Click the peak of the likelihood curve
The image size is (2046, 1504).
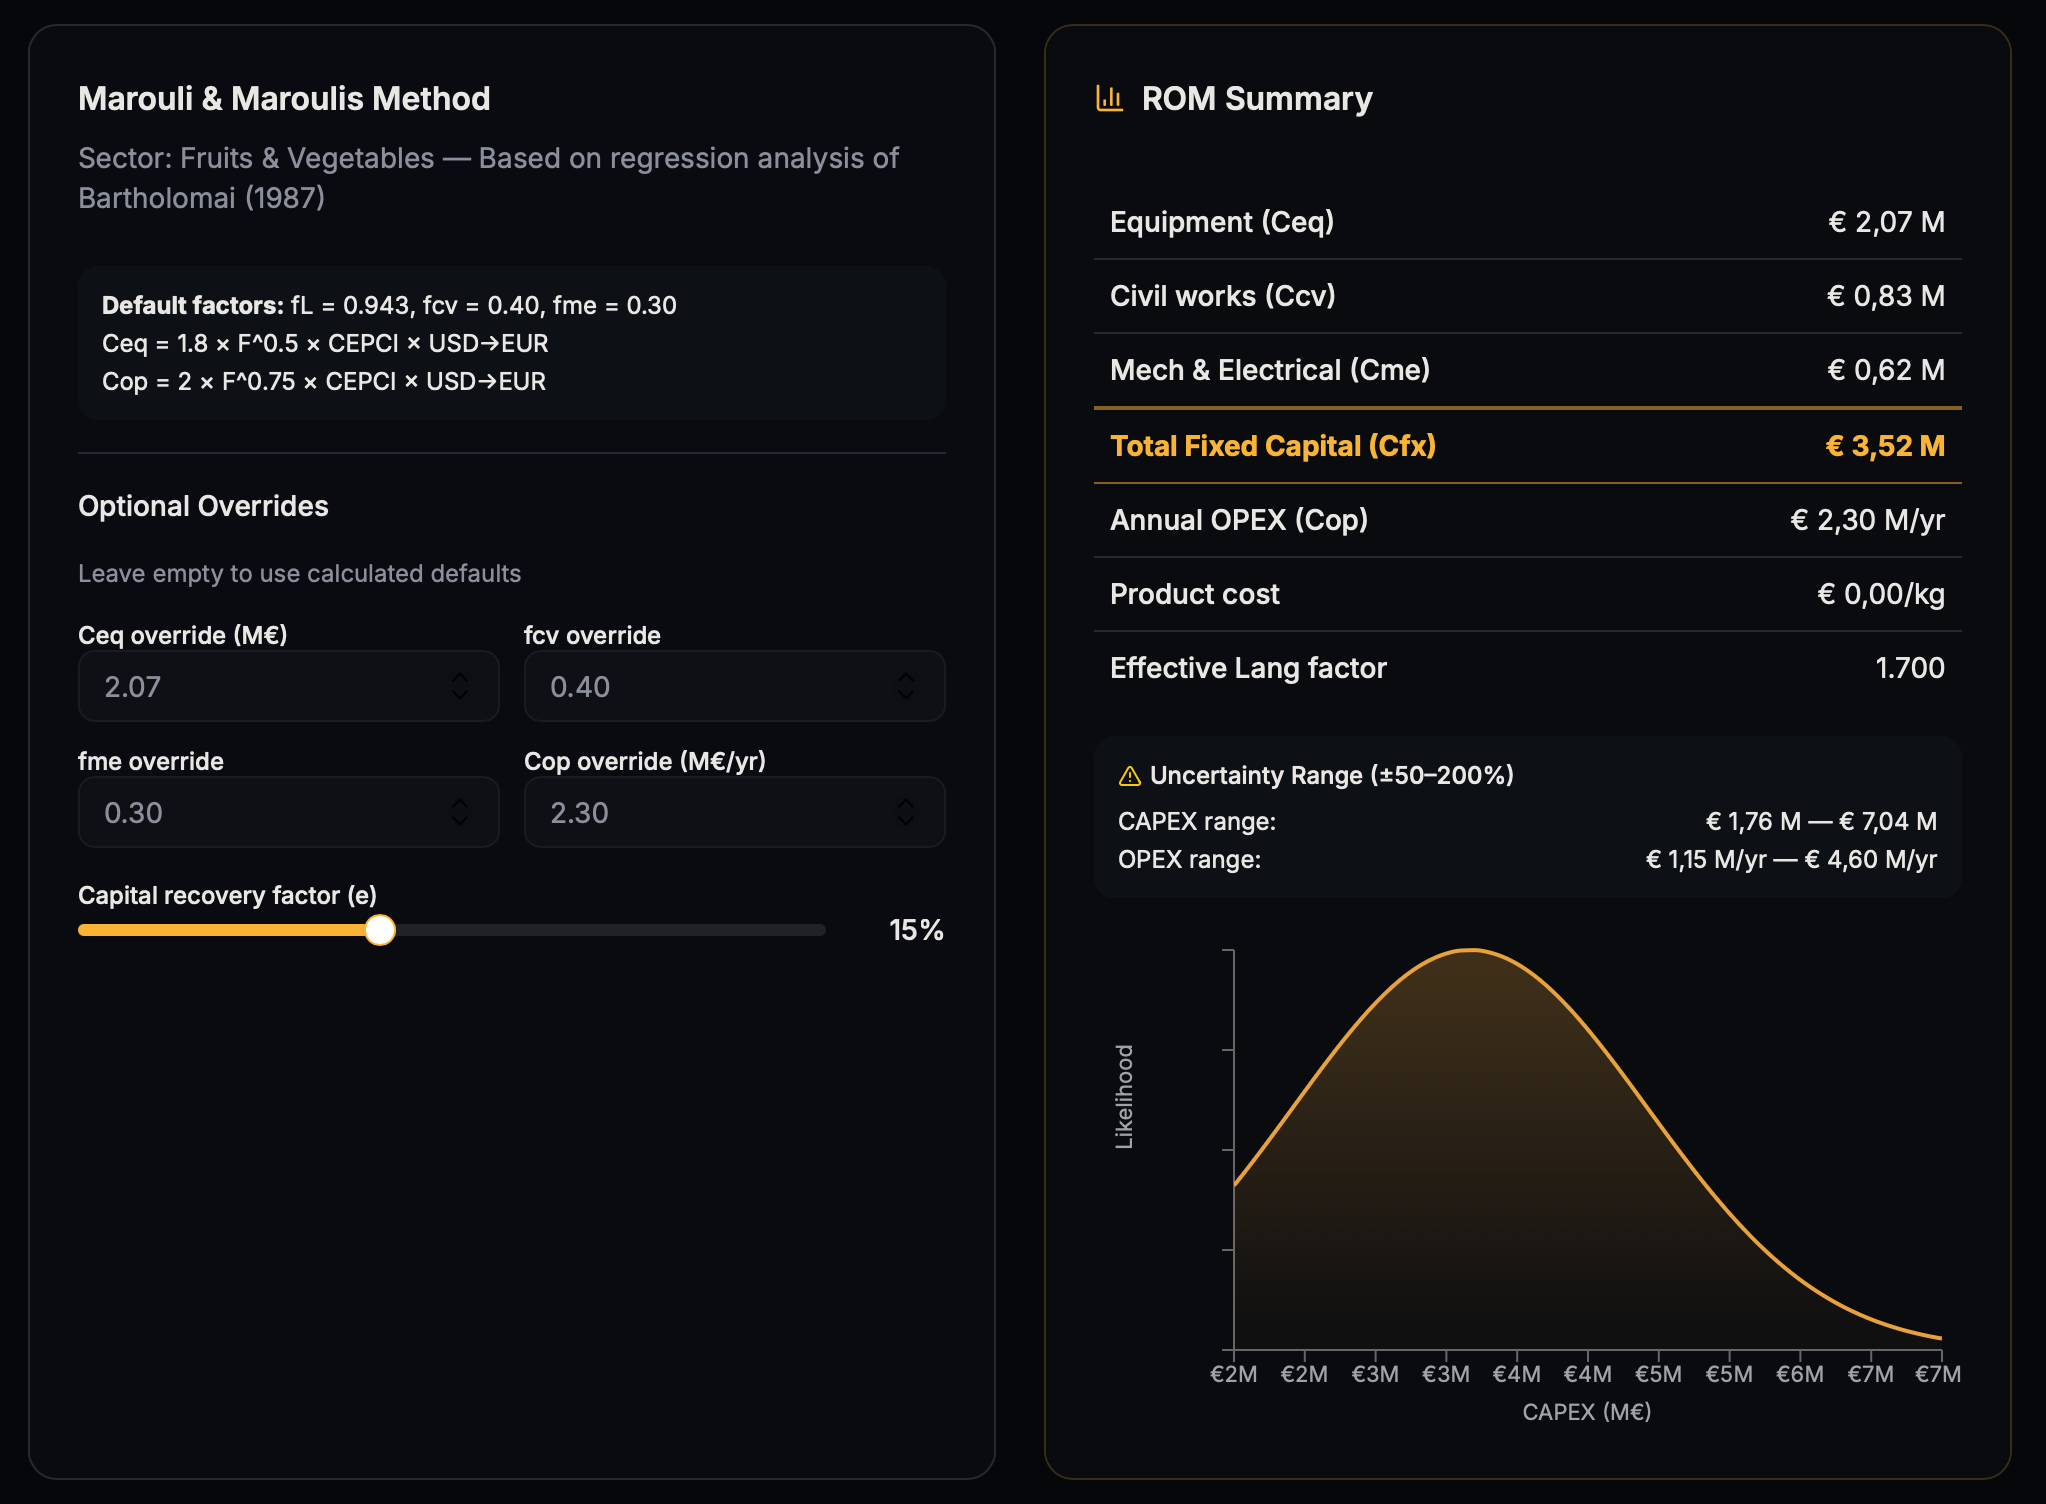click(x=1471, y=950)
